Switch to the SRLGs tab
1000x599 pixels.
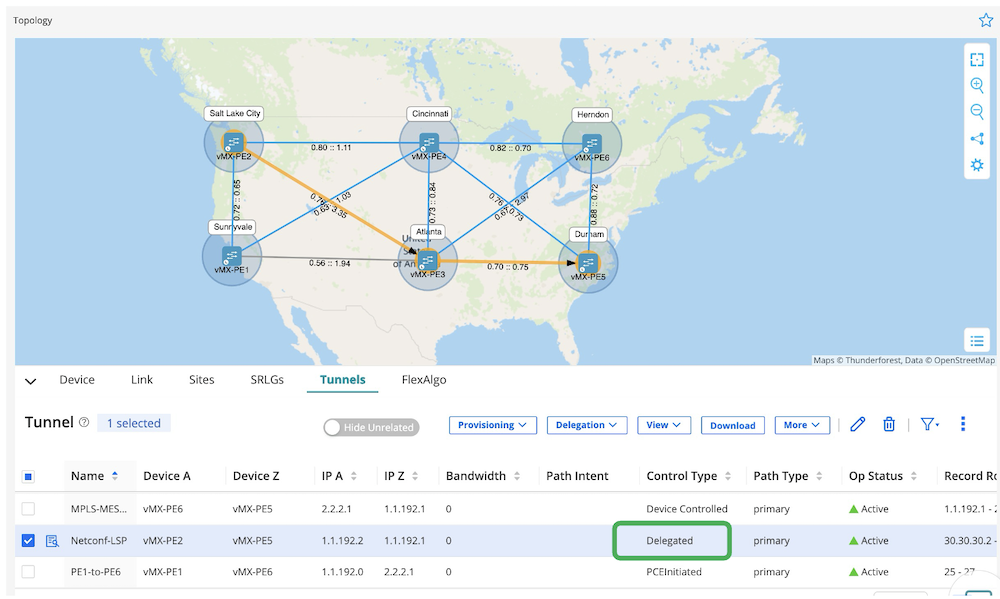267,380
